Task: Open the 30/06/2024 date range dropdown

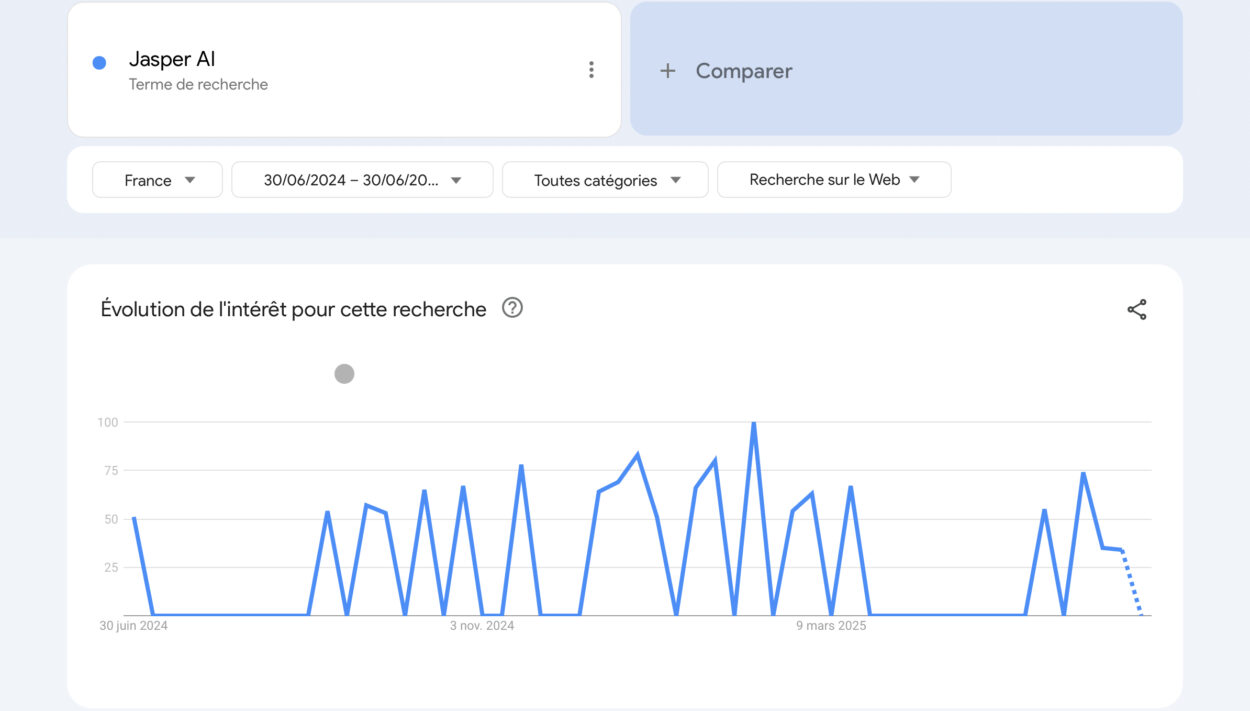Action: pos(362,180)
